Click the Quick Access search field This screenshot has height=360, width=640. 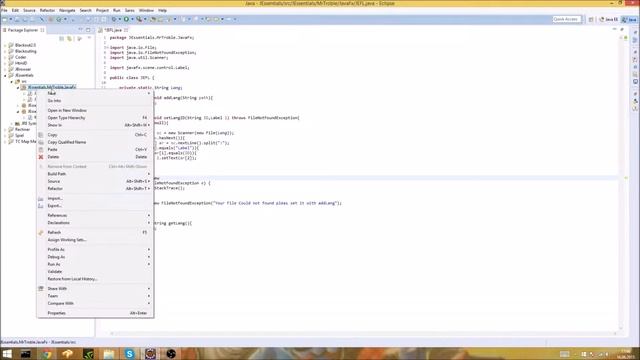click(x=567, y=19)
